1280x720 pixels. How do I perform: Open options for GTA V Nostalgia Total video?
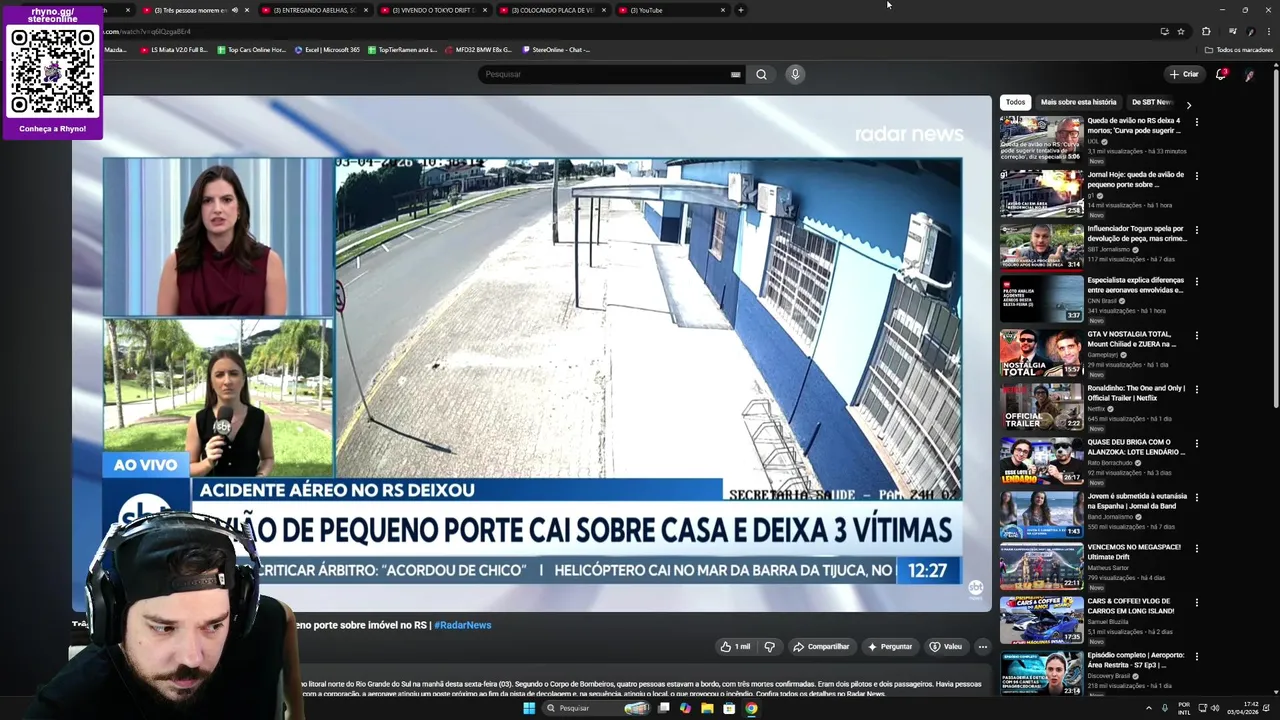(x=1196, y=336)
